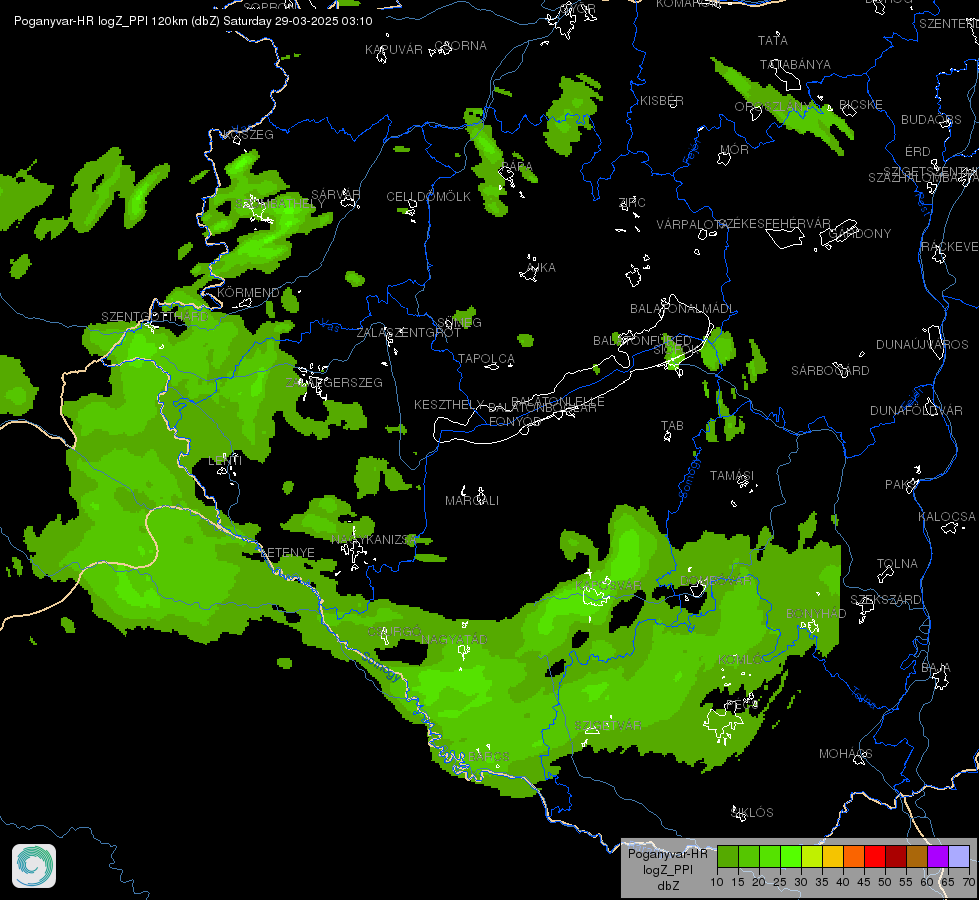
Task: Select the 'SIKLÓS' label
Action: (x=752, y=813)
